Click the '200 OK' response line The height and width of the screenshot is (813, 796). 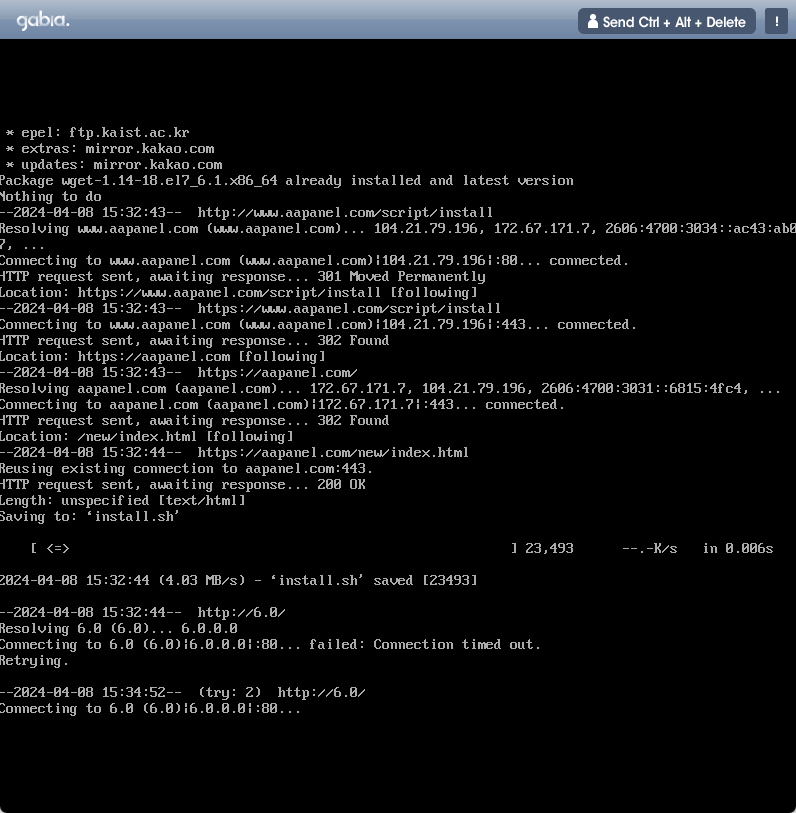click(x=183, y=485)
